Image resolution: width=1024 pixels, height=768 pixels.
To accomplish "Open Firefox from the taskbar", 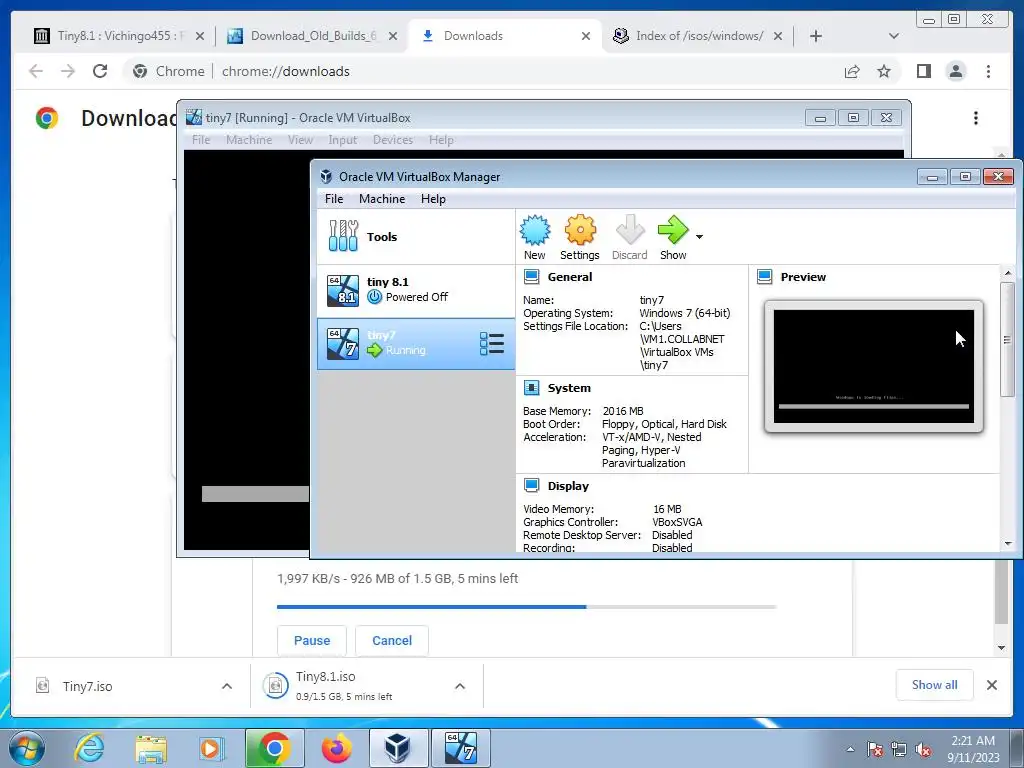I will [x=336, y=748].
